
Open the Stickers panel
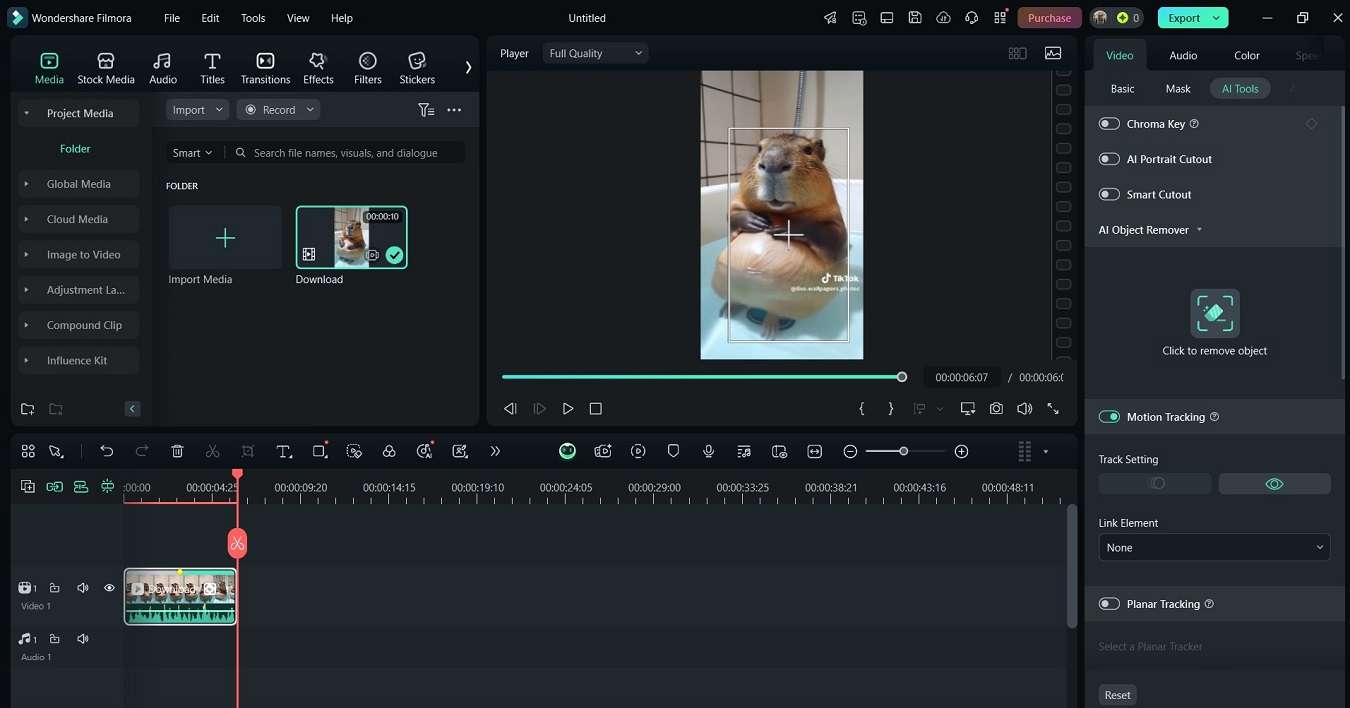417,68
